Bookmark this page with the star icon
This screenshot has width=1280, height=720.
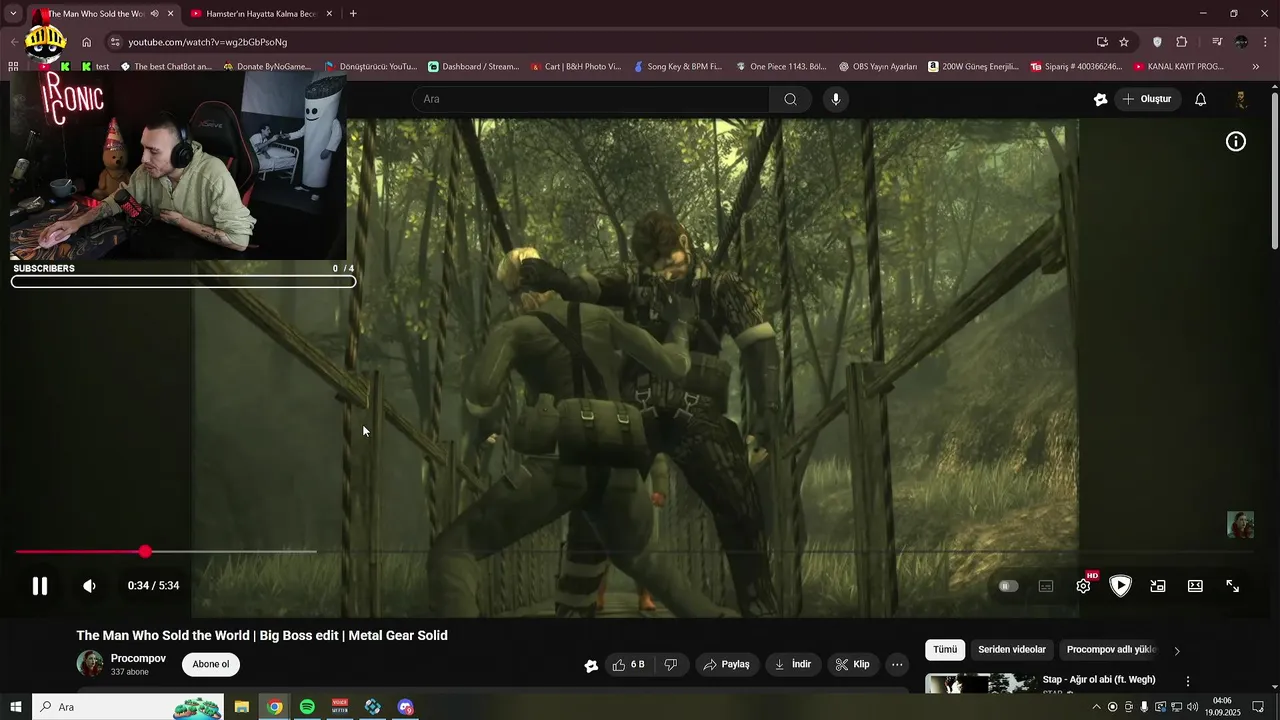coord(1124,42)
